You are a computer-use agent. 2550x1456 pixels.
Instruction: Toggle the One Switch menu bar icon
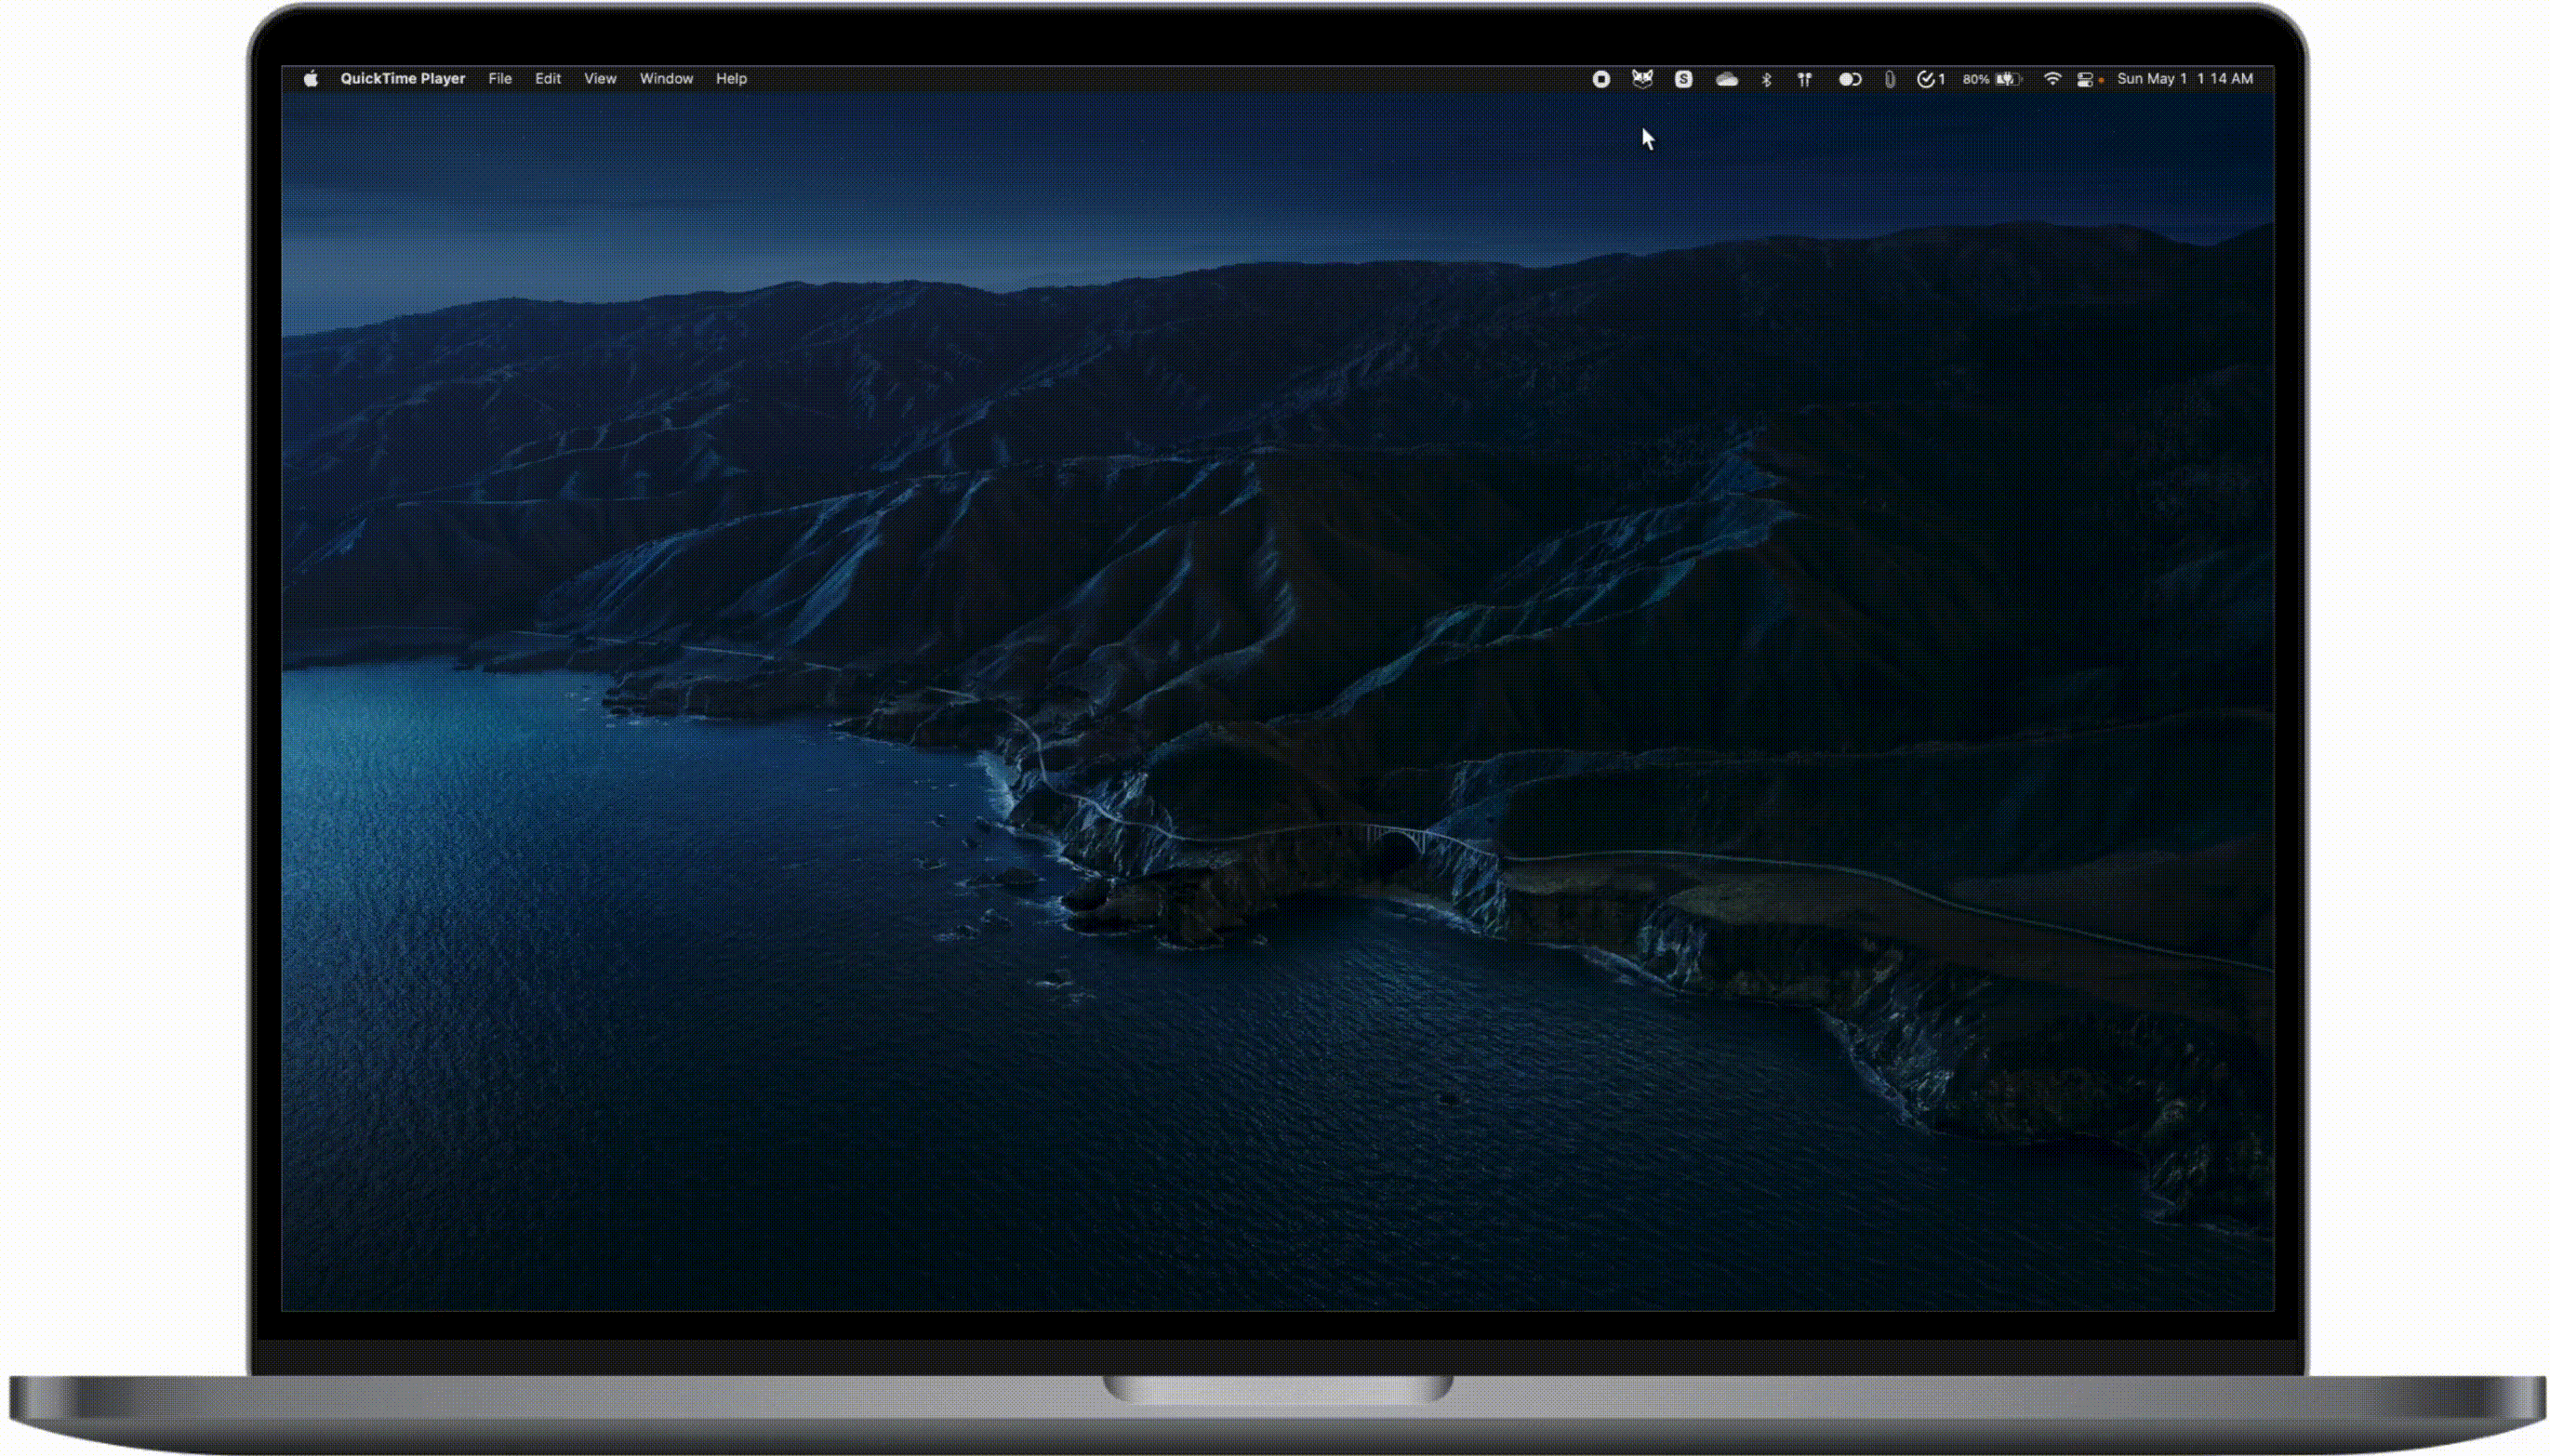pos(1849,79)
